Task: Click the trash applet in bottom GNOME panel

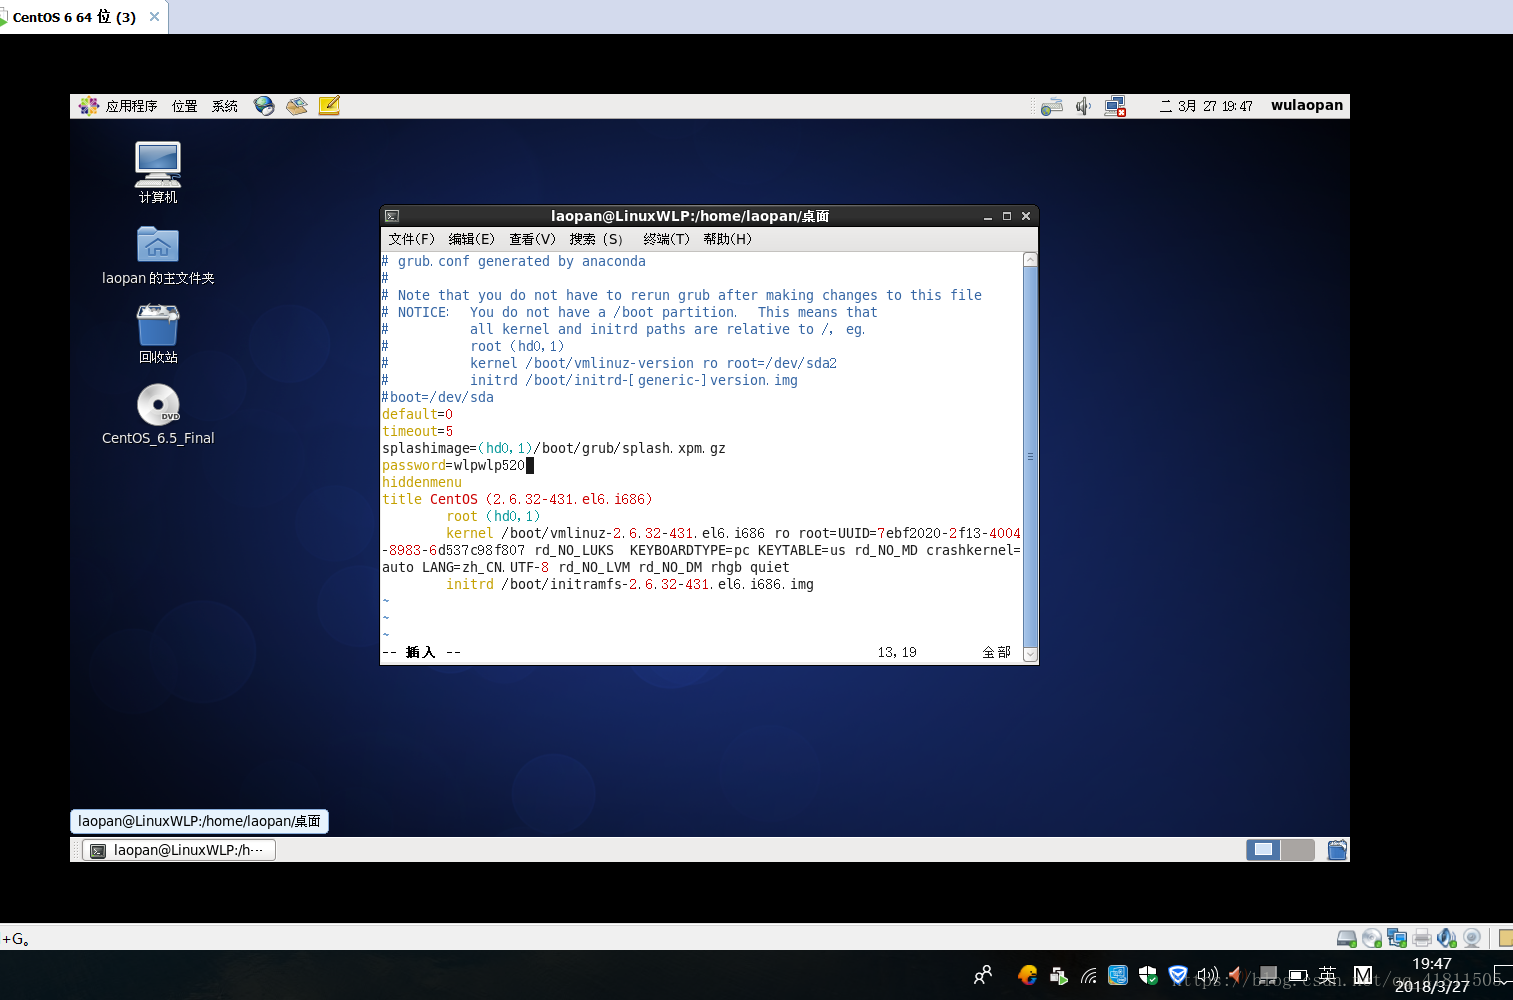Action: click(1337, 850)
